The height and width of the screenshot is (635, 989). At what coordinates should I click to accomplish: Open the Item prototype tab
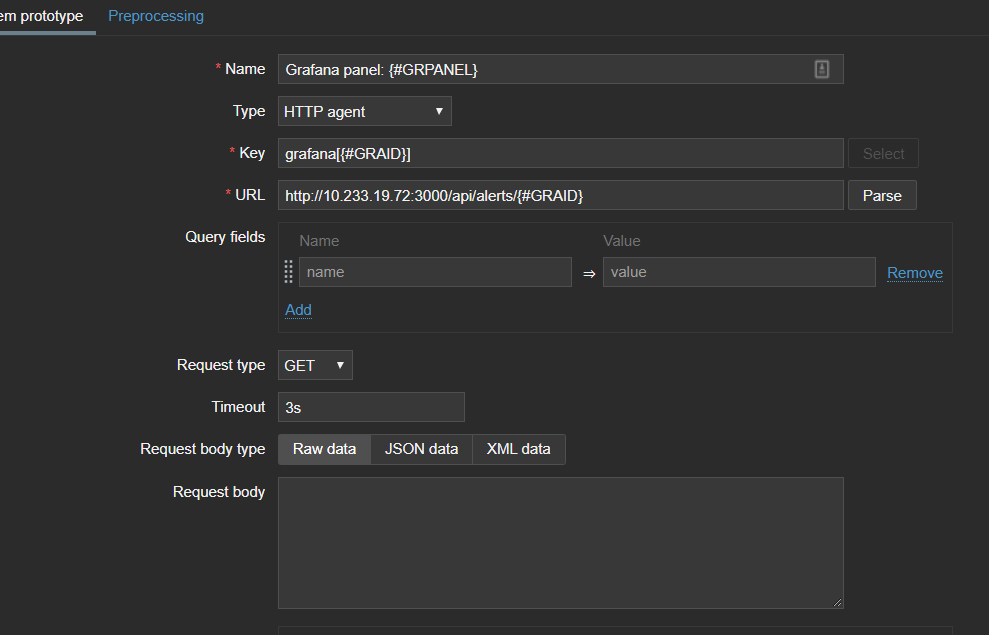click(x=42, y=16)
